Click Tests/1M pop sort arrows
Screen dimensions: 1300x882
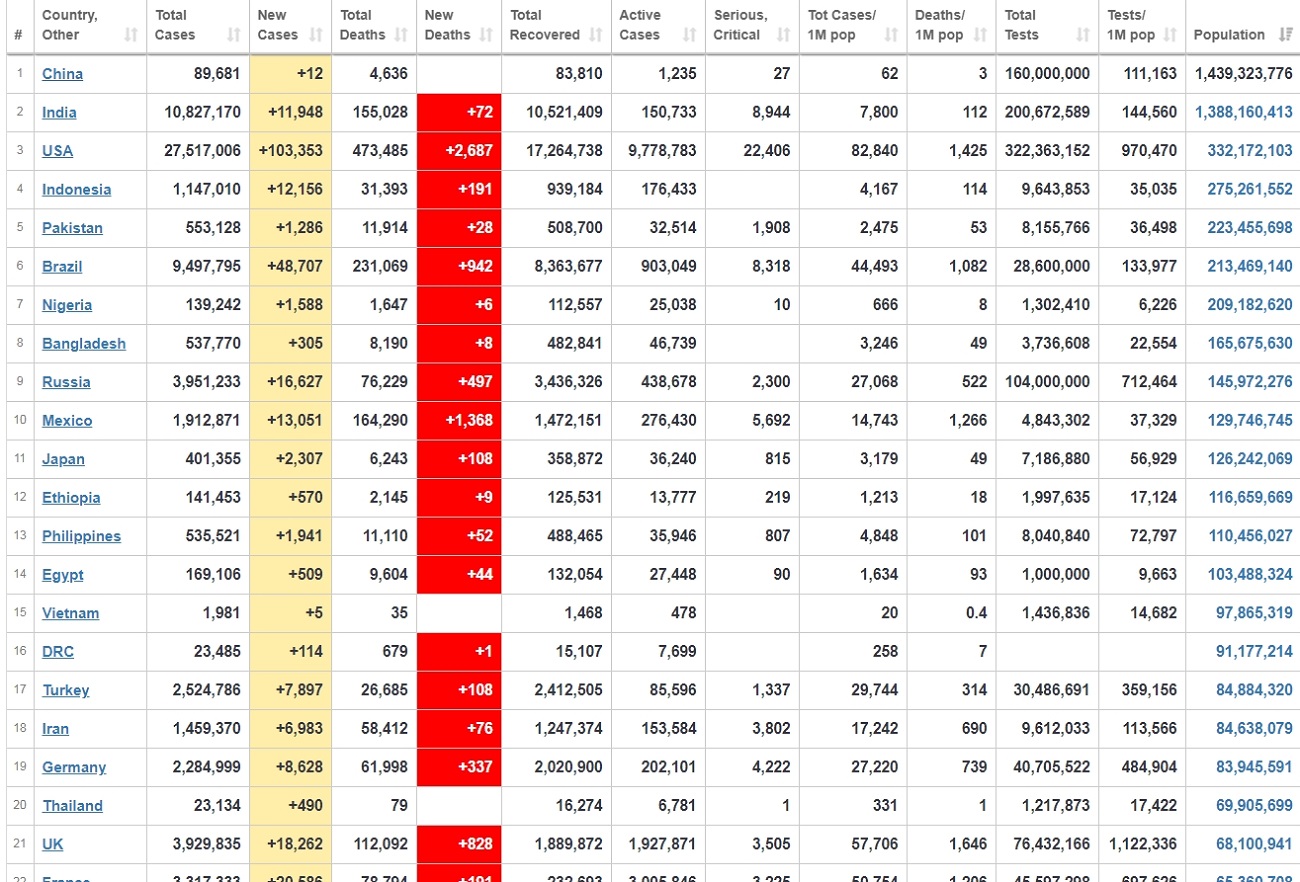pos(1170,35)
